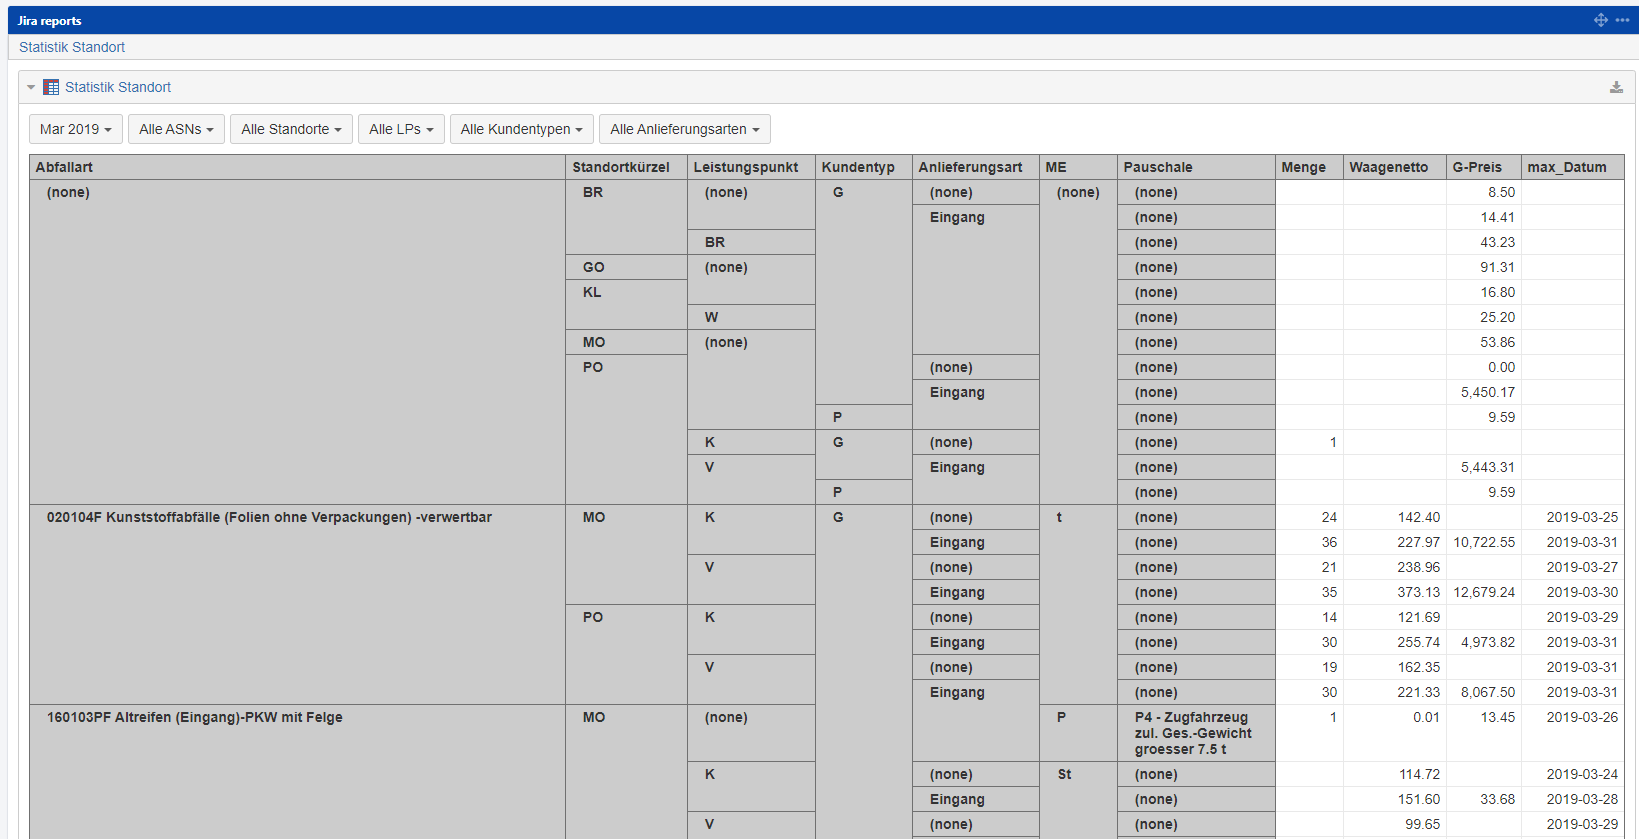
Task: Click the Anlieferungsart column header
Action: tap(976, 167)
